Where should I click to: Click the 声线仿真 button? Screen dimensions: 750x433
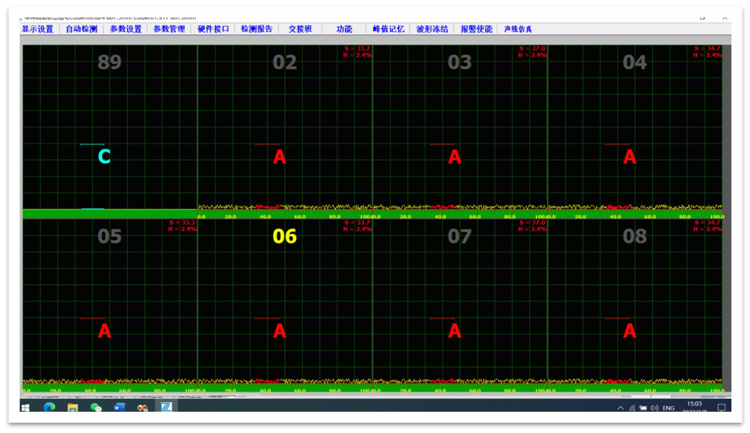coord(518,29)
